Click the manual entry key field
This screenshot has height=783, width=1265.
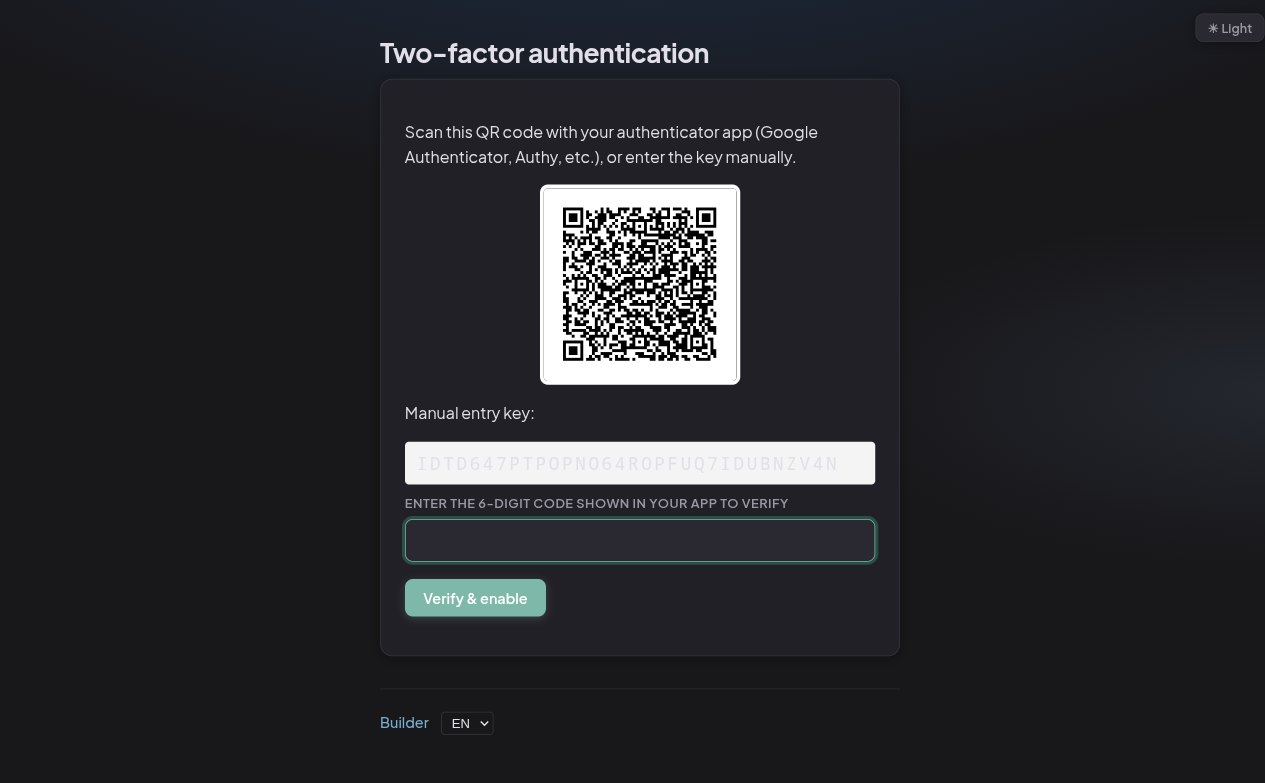coord(640,463)
